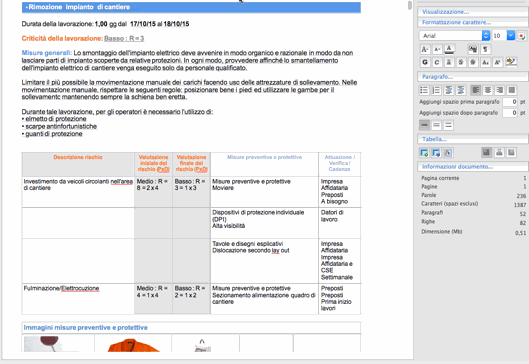Click the increase font size icon
Image resolution: width=529 pixels, height=364 pixels.
coord(425,50)
